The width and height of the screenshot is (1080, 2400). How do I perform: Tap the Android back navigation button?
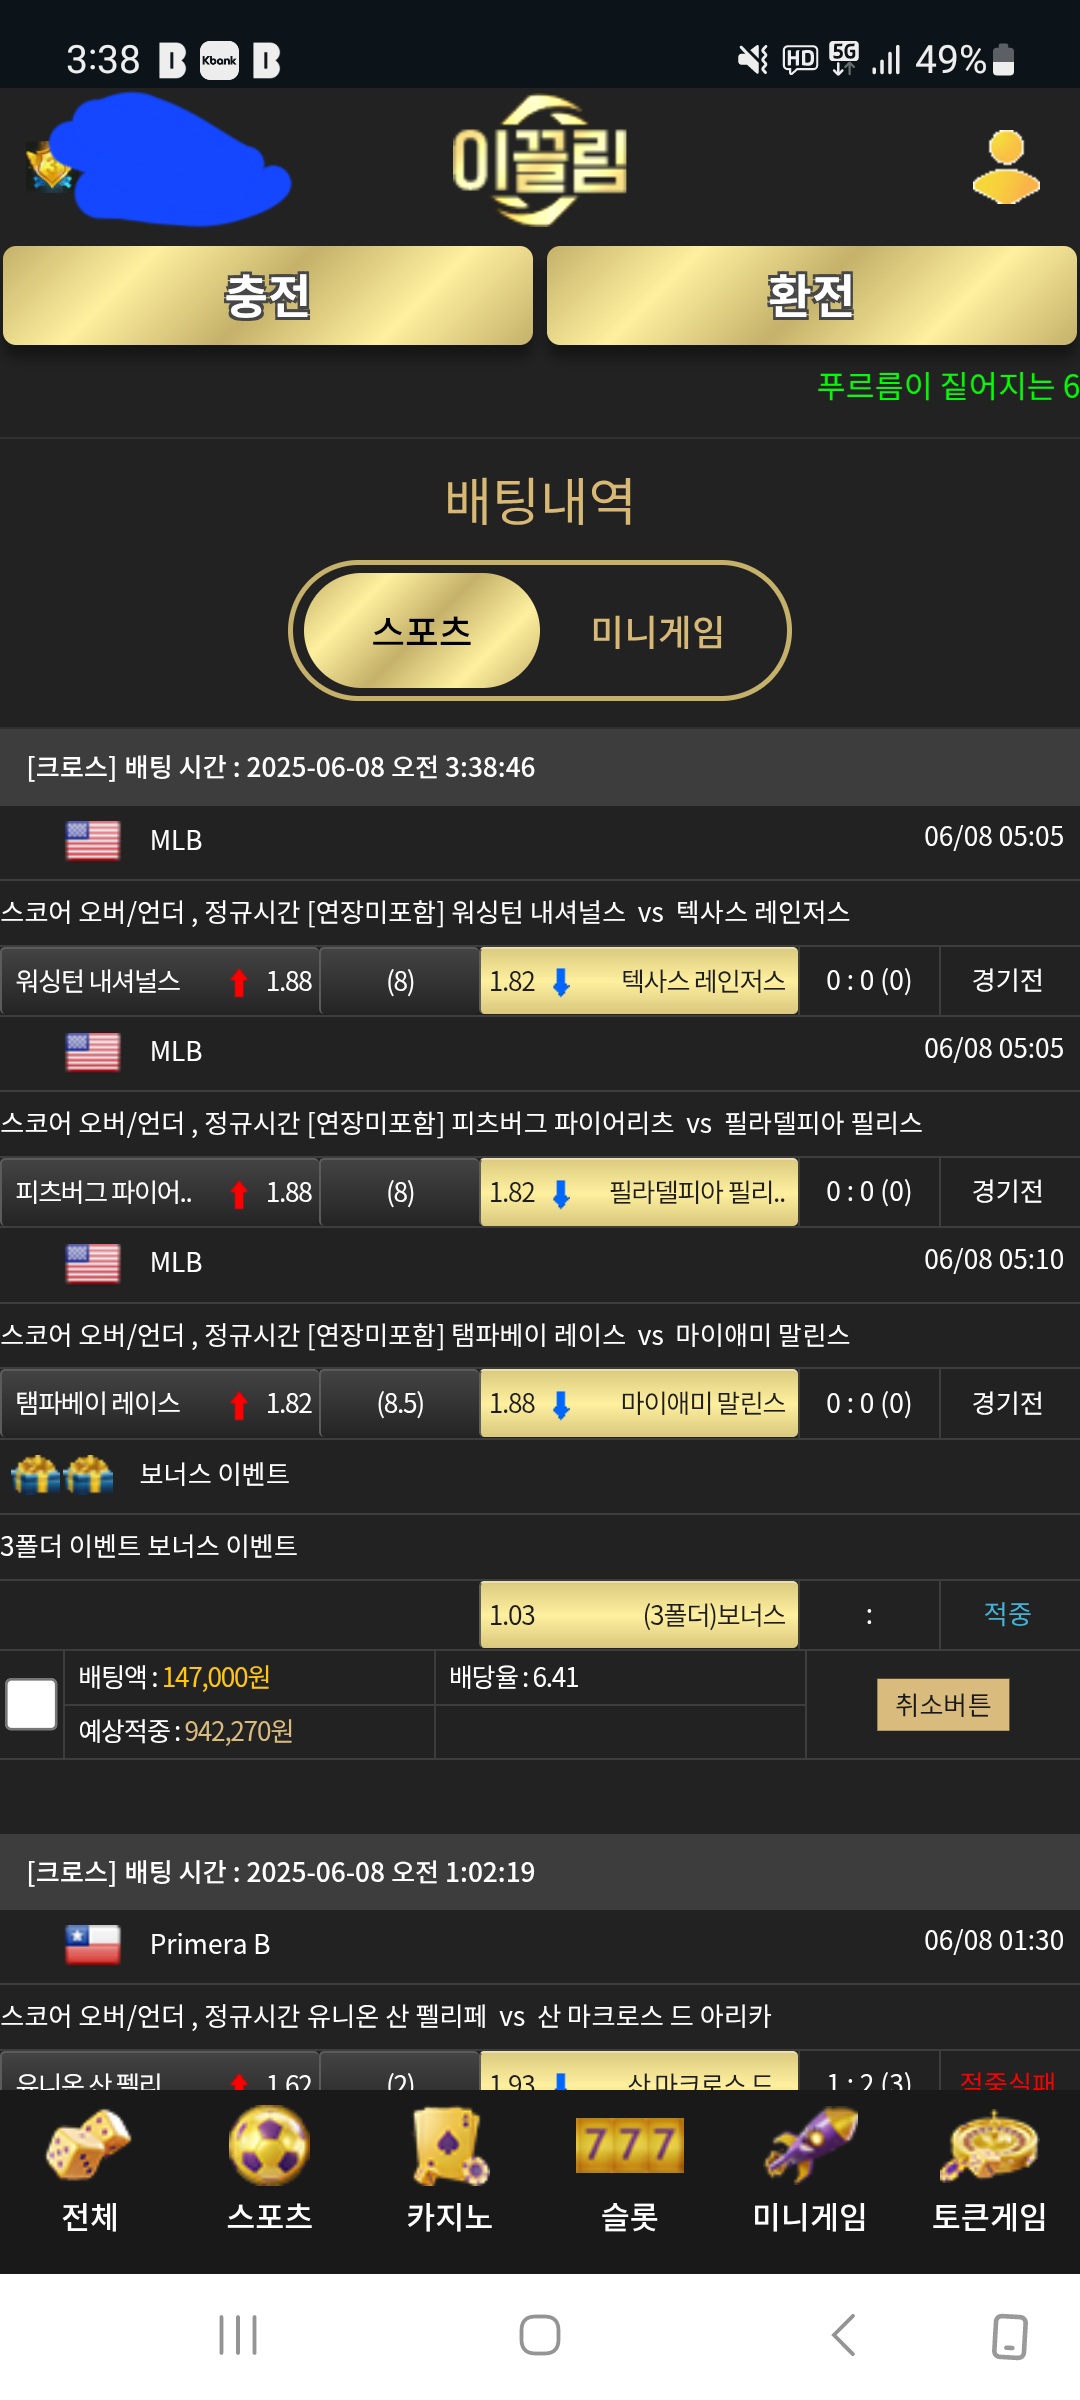pos(843,2335)
